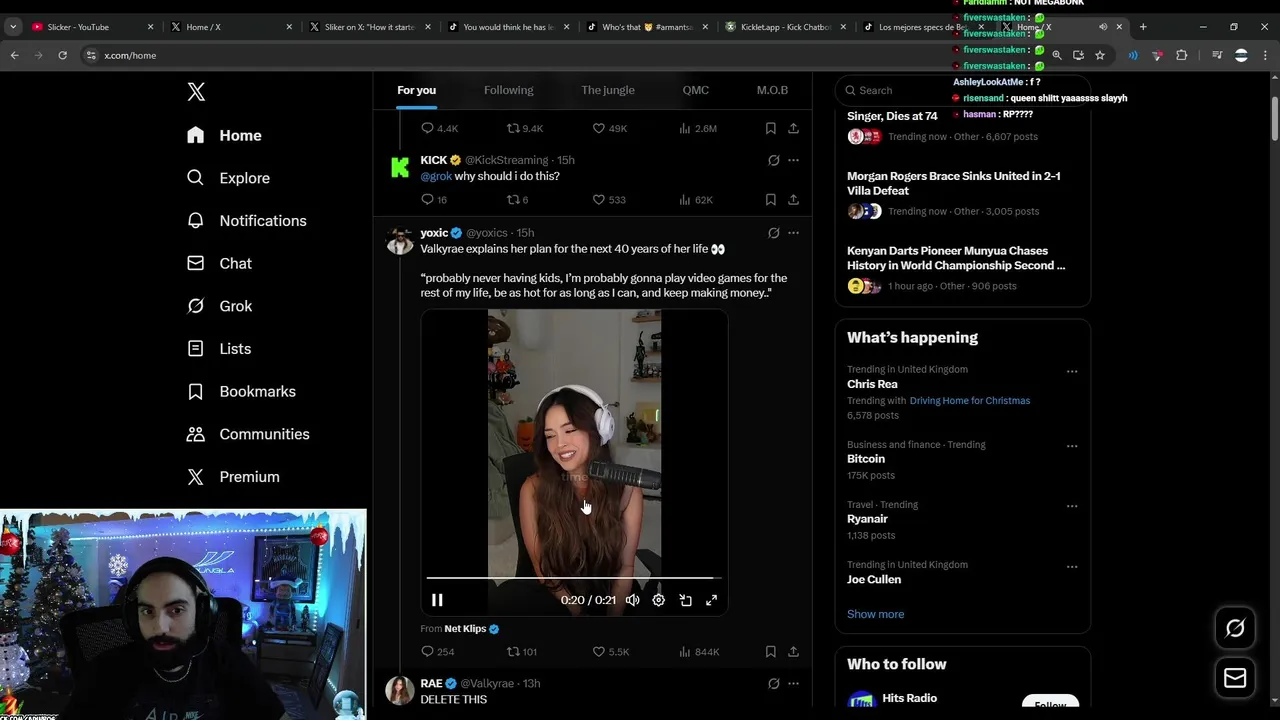This screenshot has width=1280, height=720.
Task: Switch to the Slicker - YouTube browser tab
Action: 90,27
